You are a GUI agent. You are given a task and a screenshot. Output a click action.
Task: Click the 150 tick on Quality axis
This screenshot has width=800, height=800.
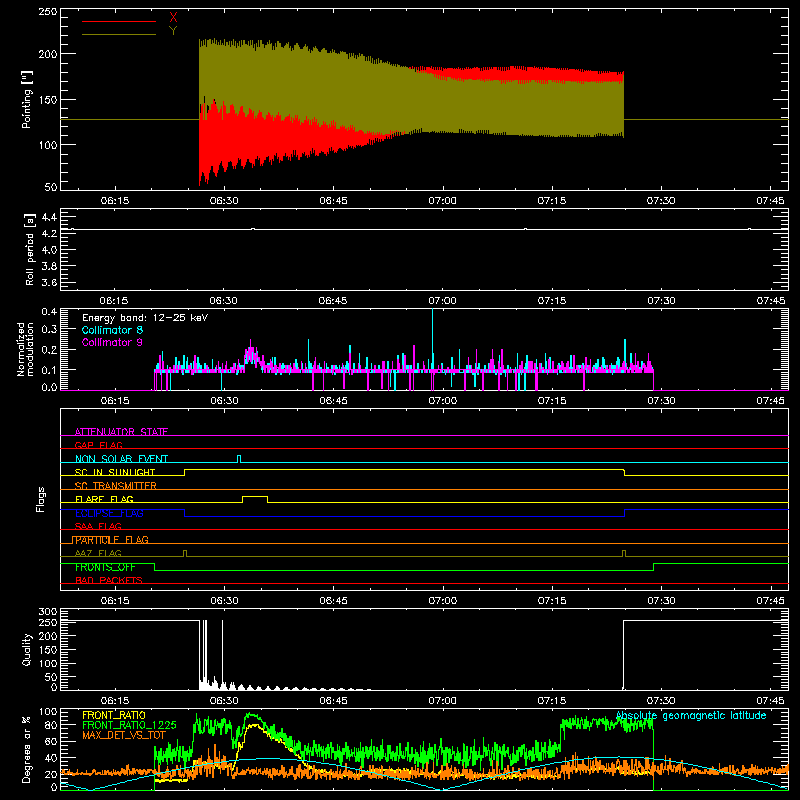pyautogui.click(x=48, y=650)
